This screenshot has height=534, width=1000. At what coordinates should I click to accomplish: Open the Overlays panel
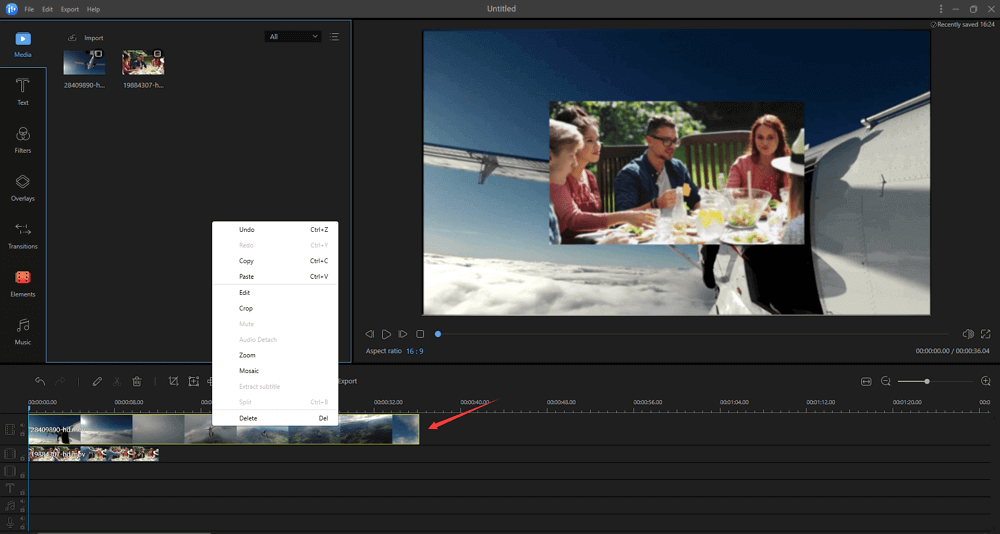[22, 187]
